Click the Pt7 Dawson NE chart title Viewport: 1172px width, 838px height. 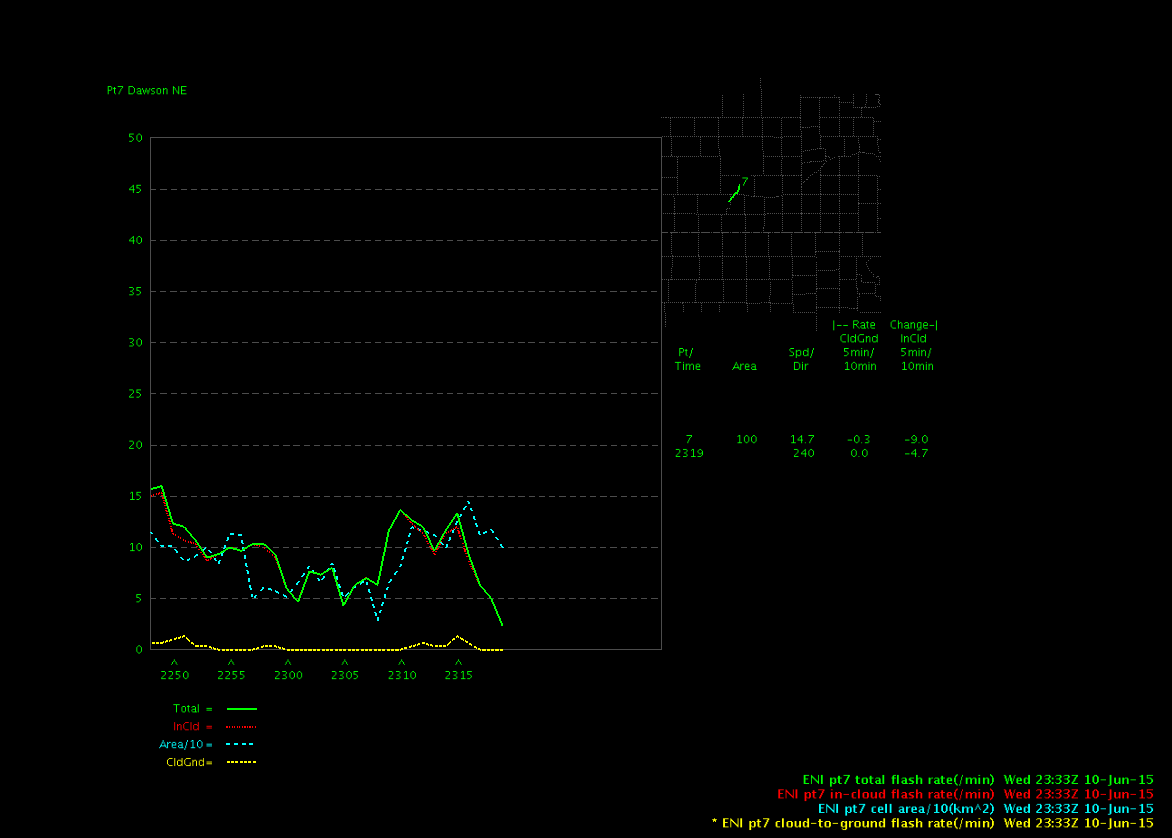coord(147,91)
